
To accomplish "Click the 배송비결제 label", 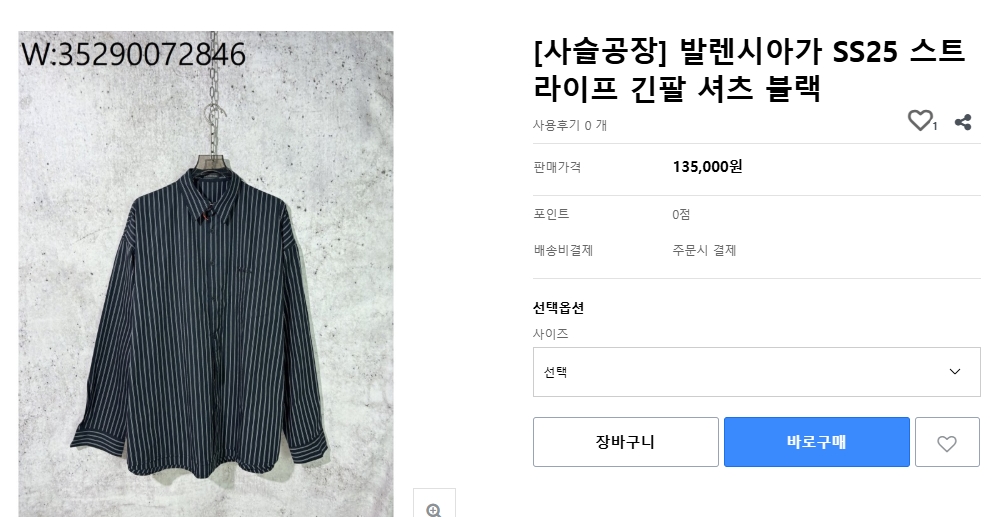I will tap(563, 250).
